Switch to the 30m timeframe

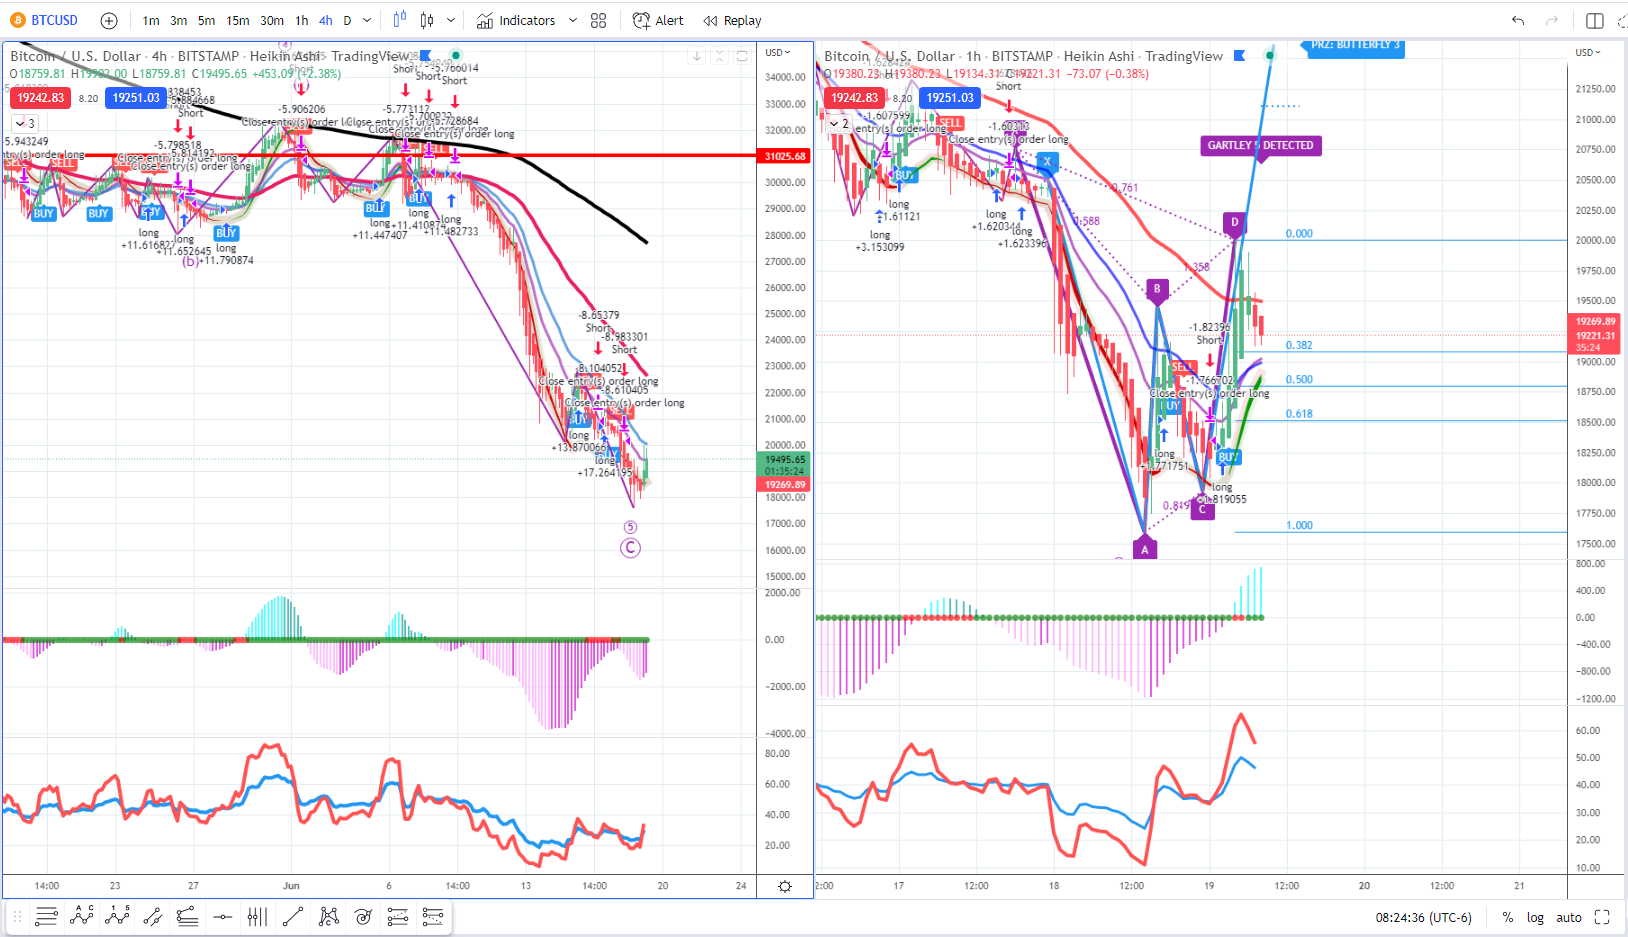click(272, 20)
